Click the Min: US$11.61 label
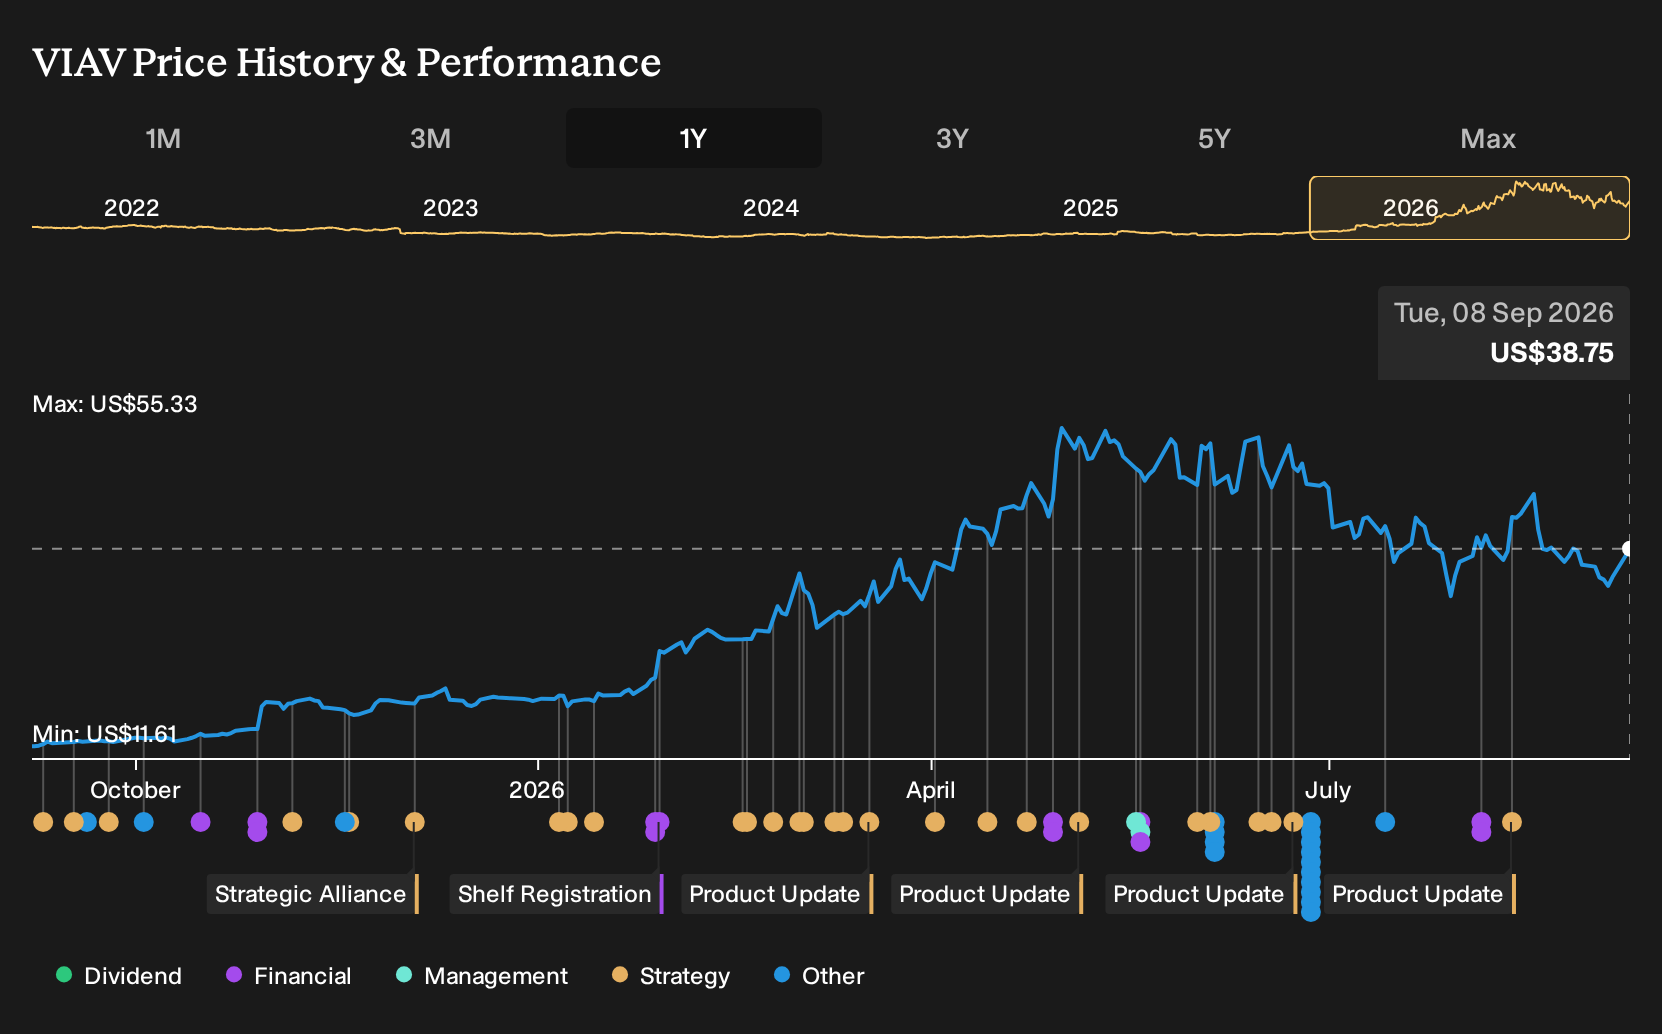Image resolution: width=1662 pixels, height=1034 pixels. tap(105, 735)
